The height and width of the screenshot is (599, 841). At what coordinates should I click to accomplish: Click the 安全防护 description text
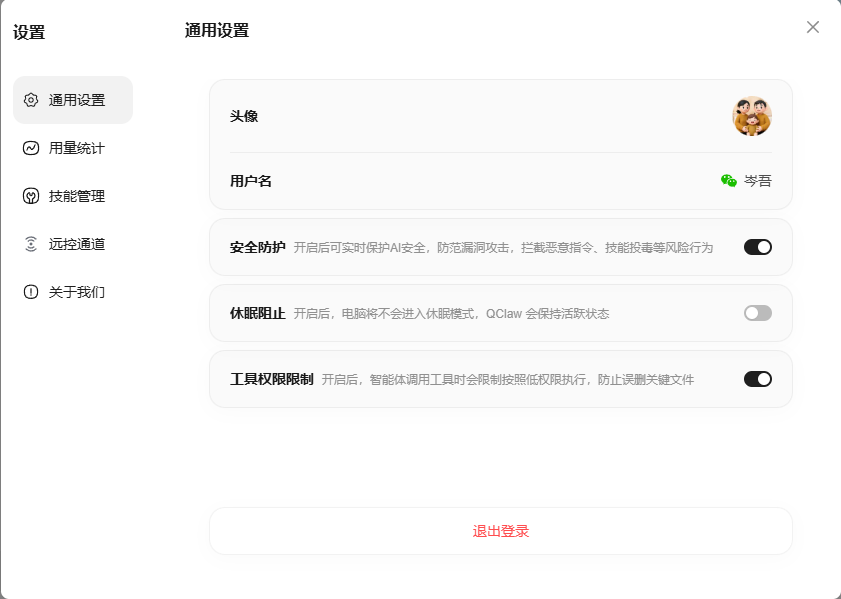tap(503, 247)
